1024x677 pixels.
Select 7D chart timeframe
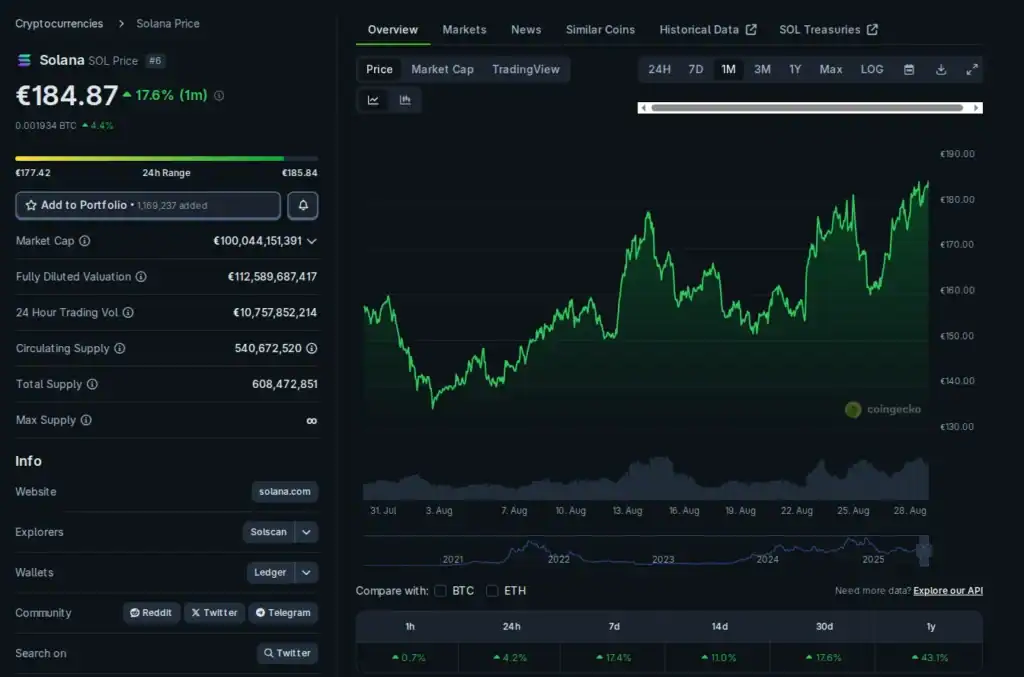(x=696, y=69)
